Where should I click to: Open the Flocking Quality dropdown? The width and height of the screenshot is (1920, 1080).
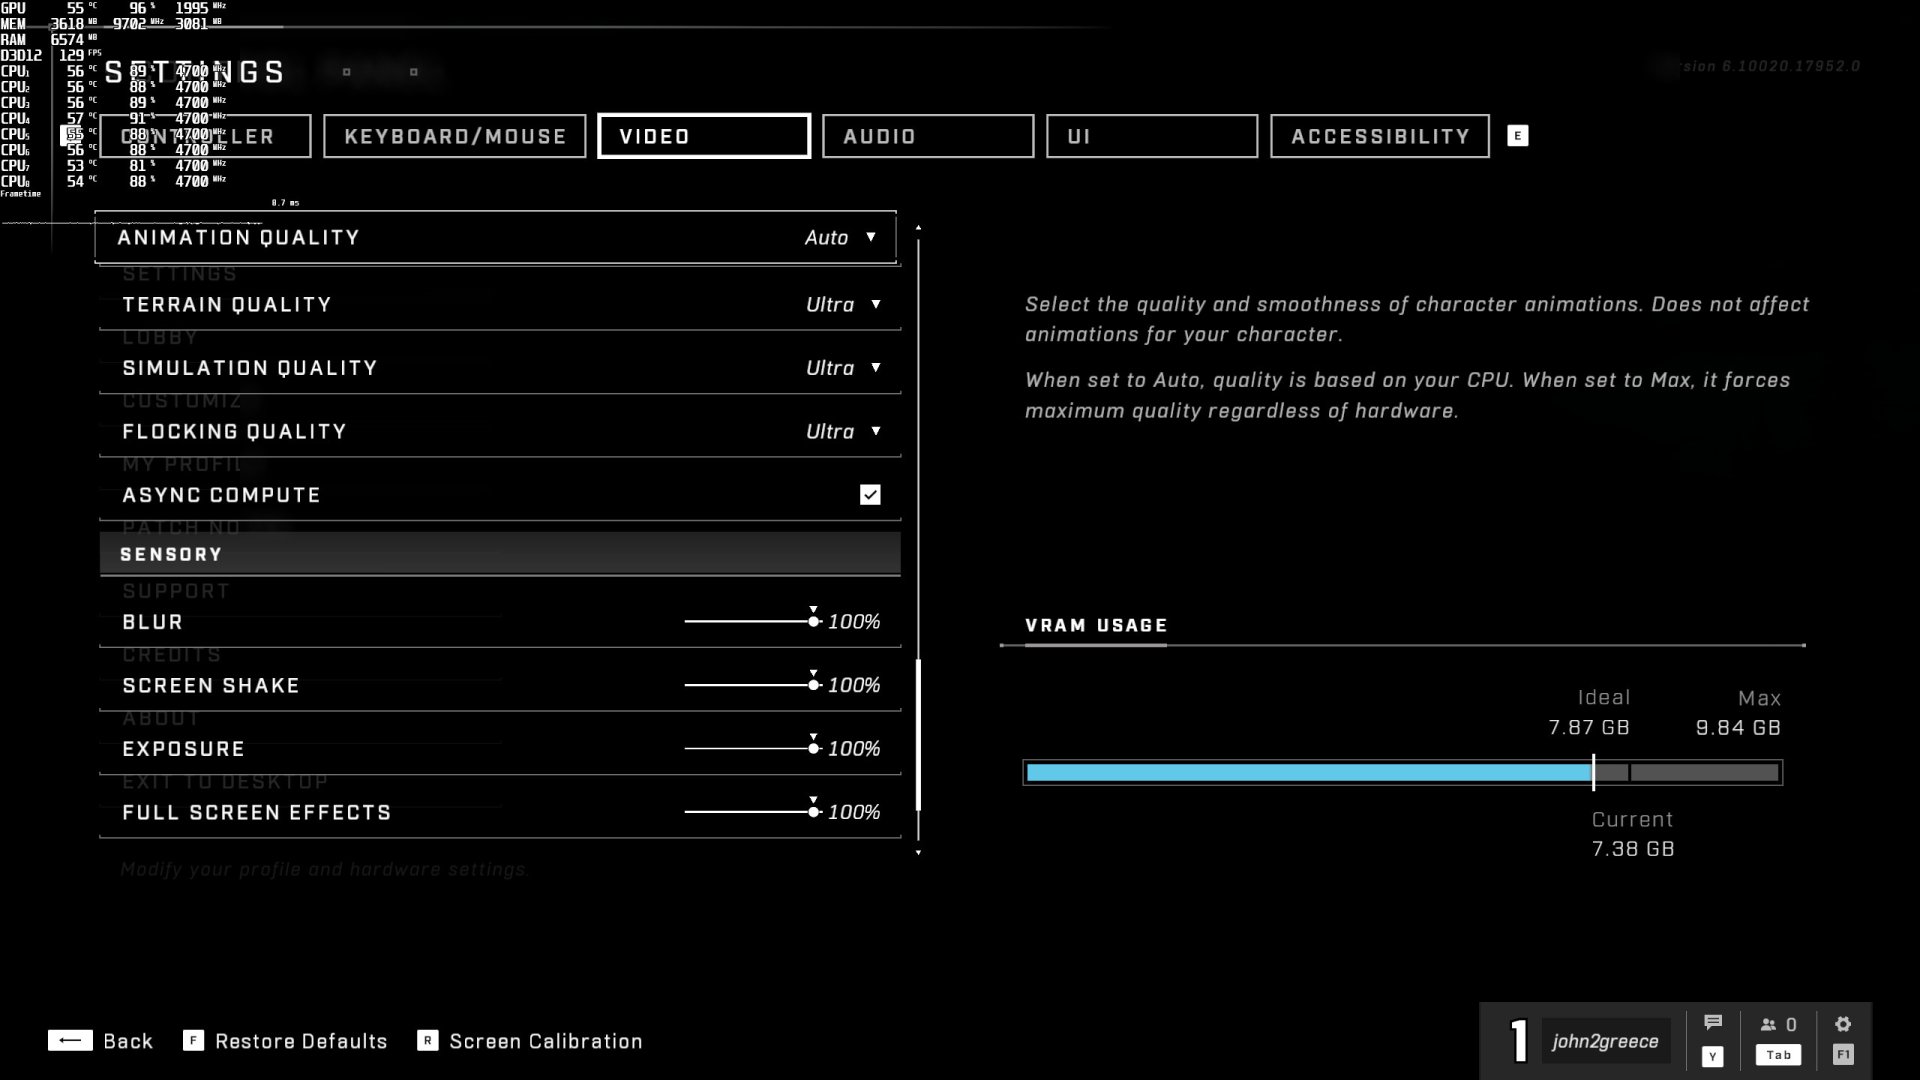click(x=844, y=431)
